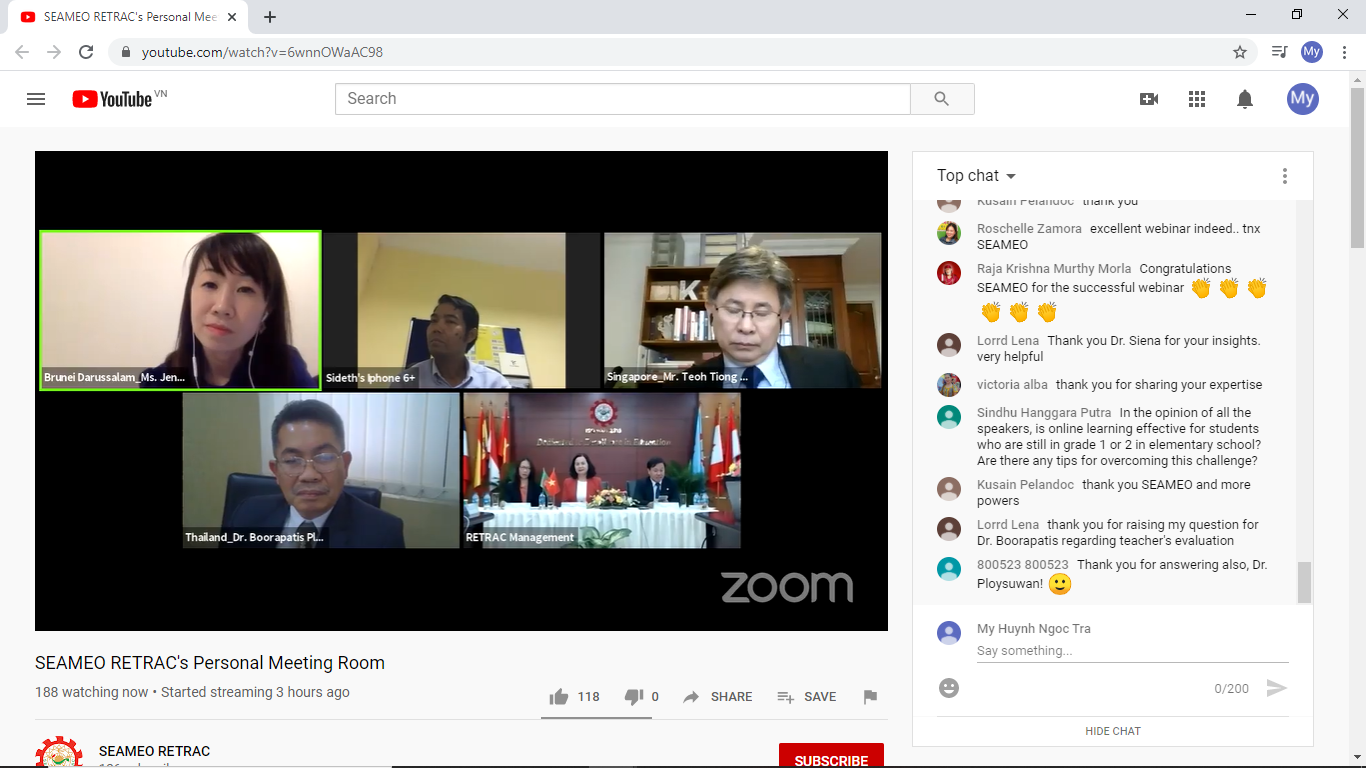
Task: Click Roschelle Zamora's chat name
Action: tap(1029, 229)
